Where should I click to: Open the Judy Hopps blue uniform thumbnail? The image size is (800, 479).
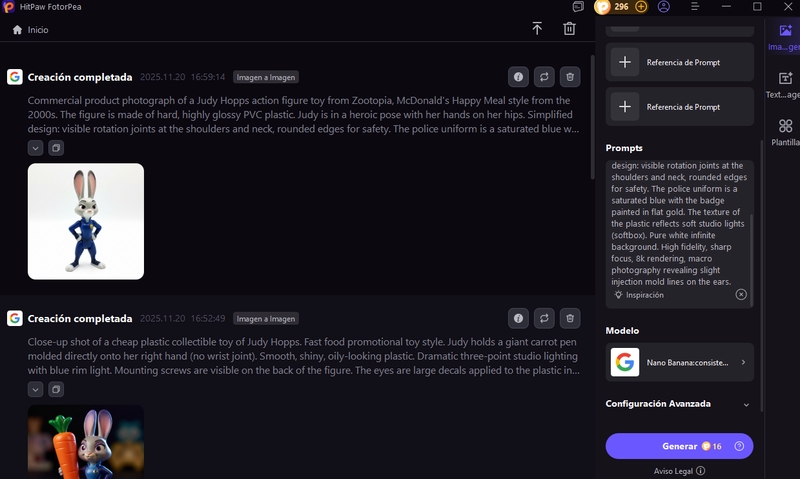(x=86, y=221)
